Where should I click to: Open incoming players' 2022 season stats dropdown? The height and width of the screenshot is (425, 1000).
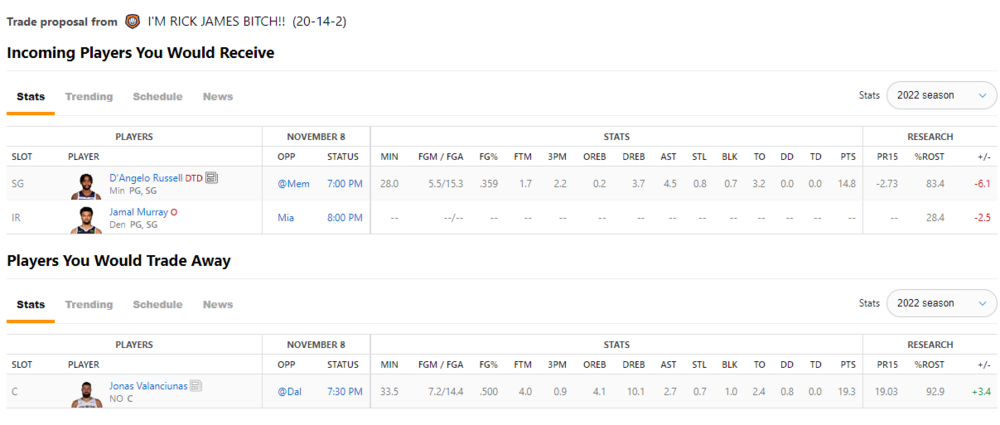tap(941, 95)
